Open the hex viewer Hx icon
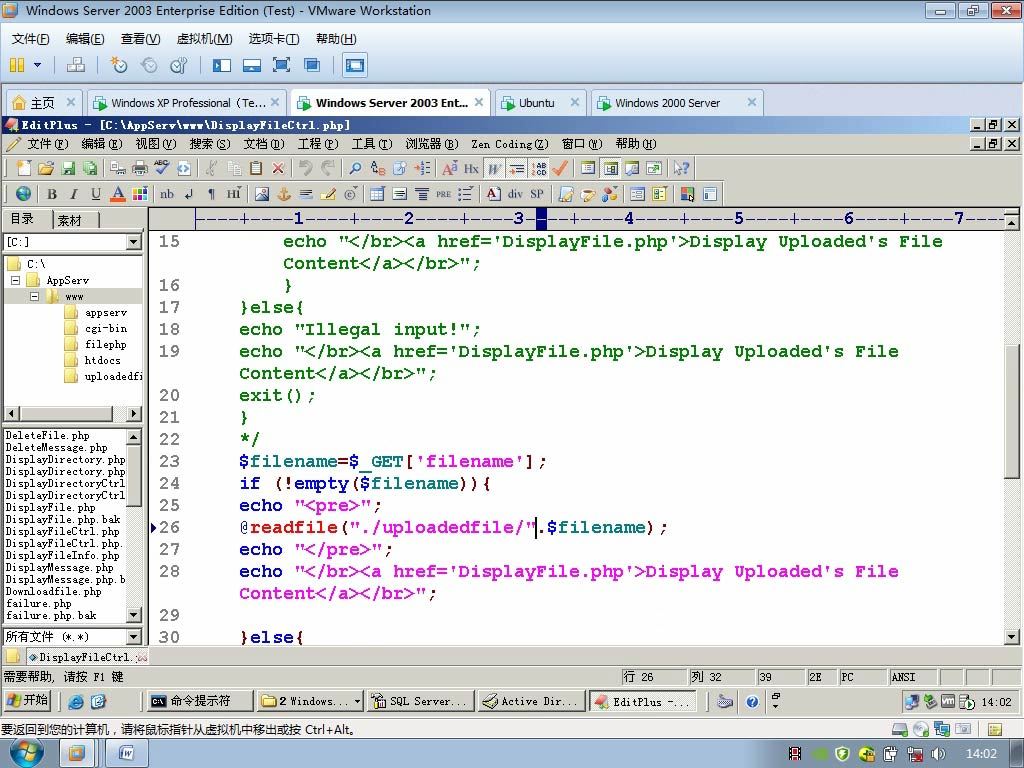The width and height of the screenshot is (1024, 768). pos(472,168)
